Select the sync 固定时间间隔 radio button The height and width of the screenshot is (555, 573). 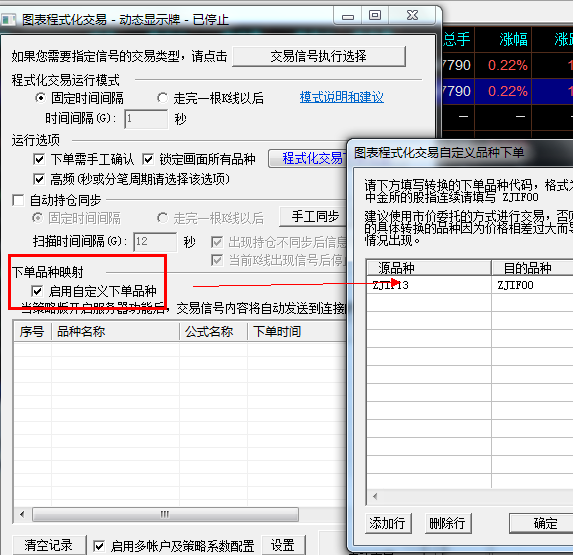(37, 218)
